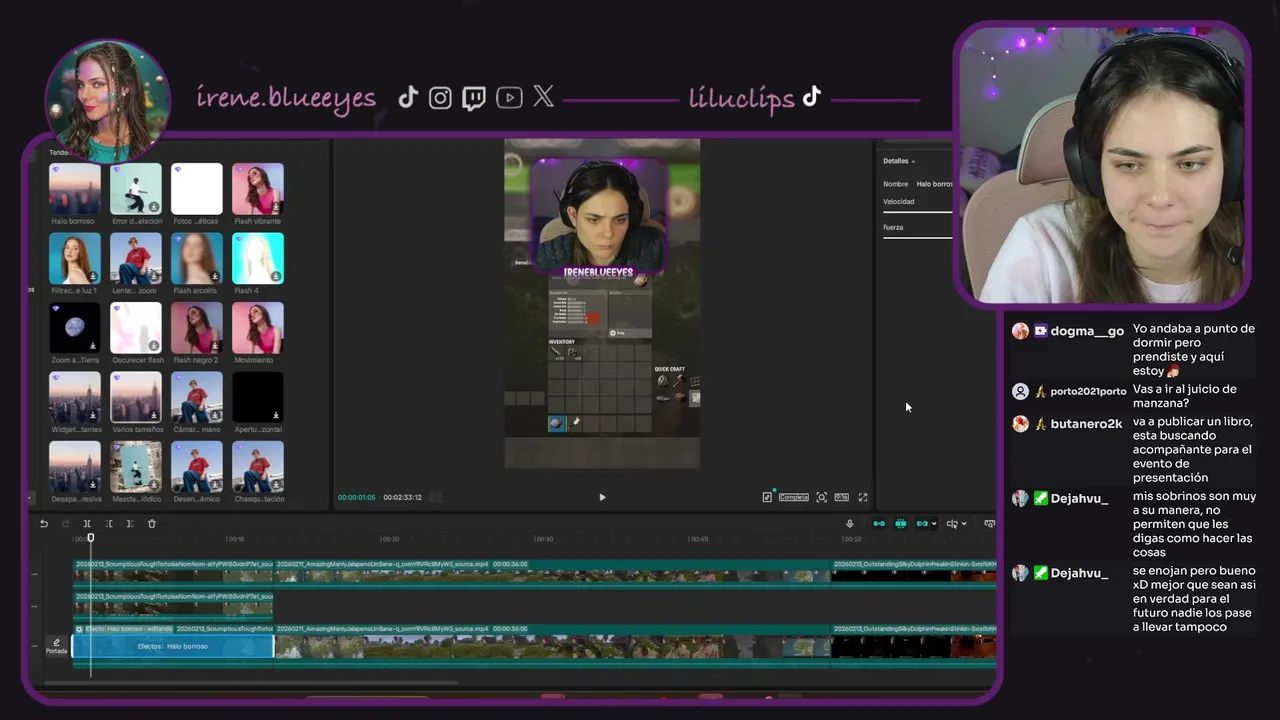Click the Nombre value Halo borroso
Image resolution: width=1280 pixels, height=720 pixels.
[935, 184]
